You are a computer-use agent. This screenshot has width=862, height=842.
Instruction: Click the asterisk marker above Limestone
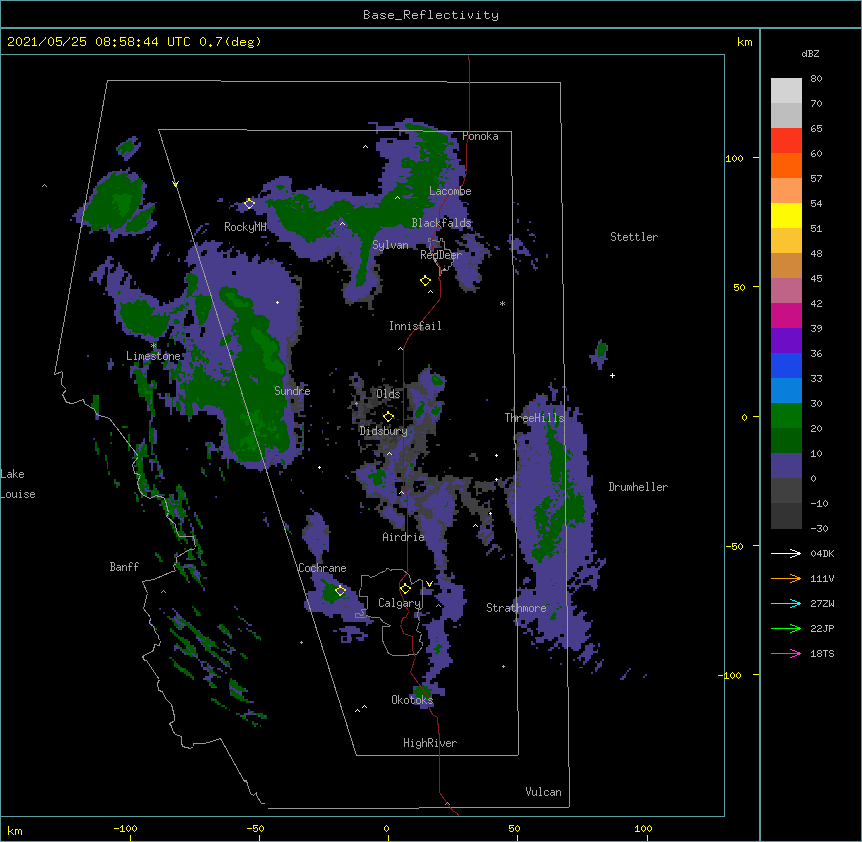click(153, 346)
